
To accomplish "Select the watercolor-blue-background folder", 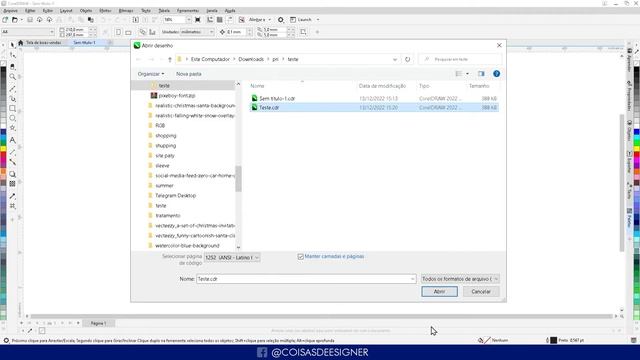I will click(187, 246).
